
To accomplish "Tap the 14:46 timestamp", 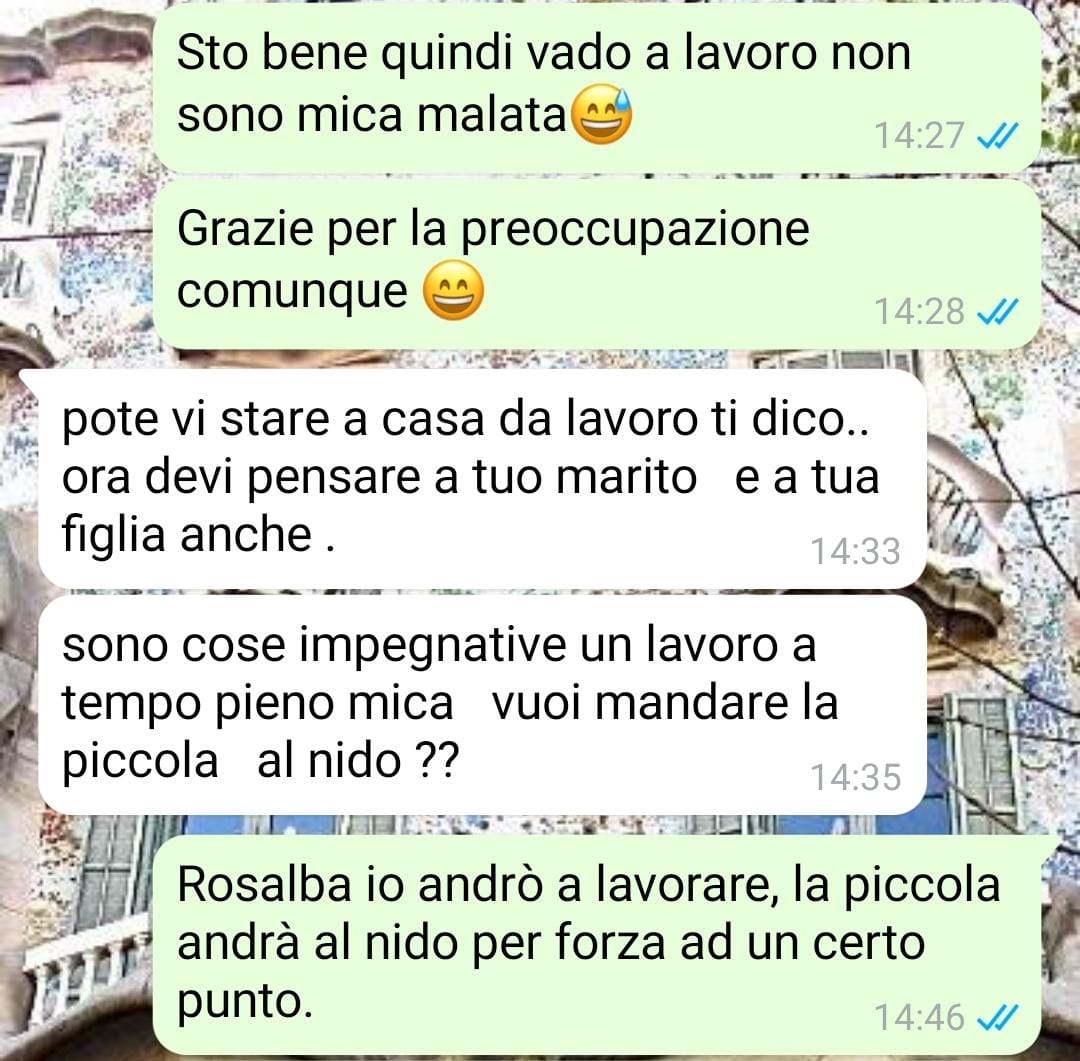I will [919, 1018].
